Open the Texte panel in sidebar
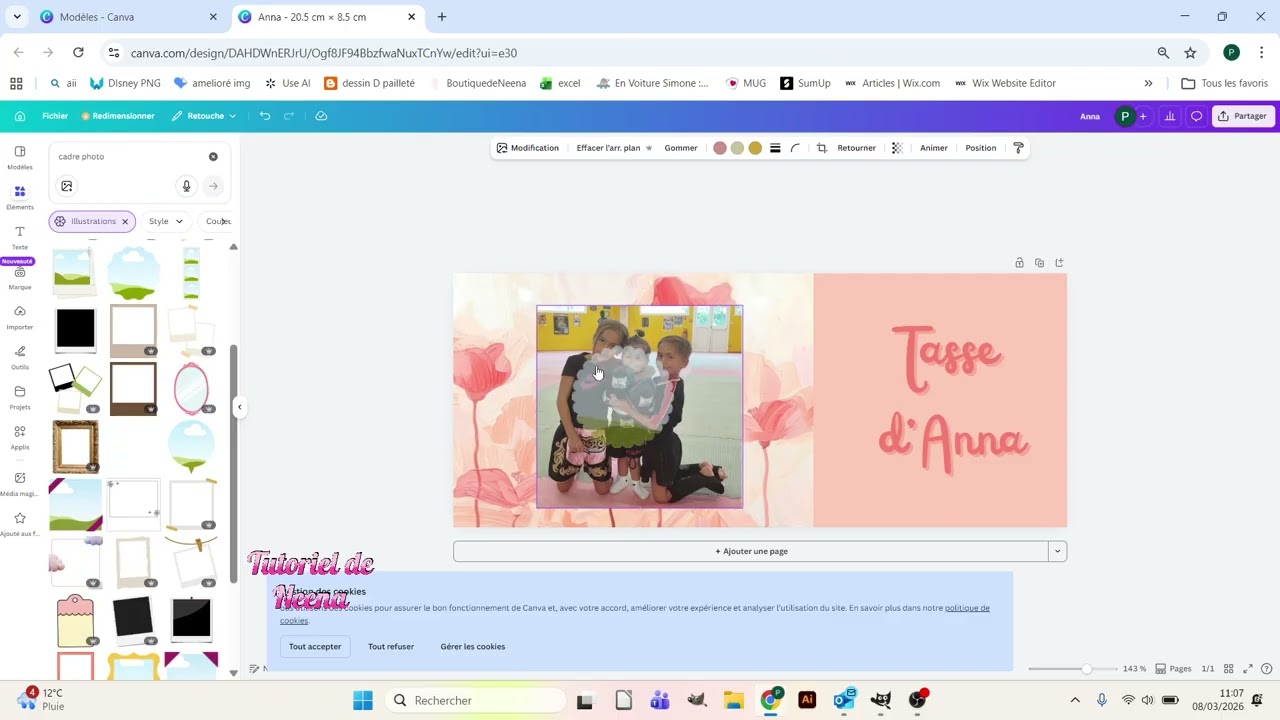 click(x=20, y=237)
